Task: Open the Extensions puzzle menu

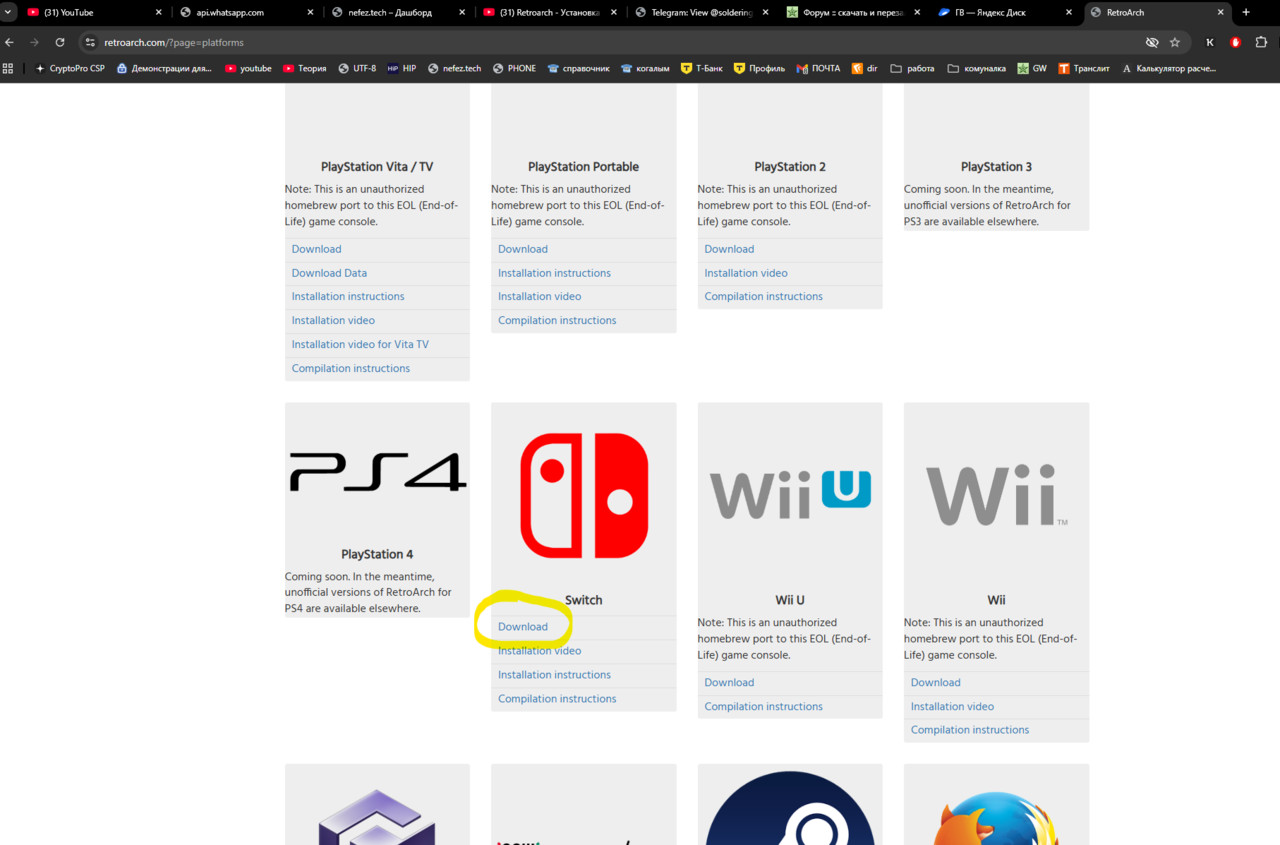Action: coord(1261,43)
